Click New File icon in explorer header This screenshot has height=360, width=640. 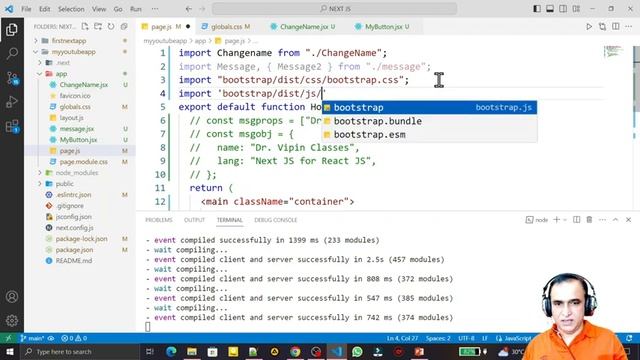(85, 27)
